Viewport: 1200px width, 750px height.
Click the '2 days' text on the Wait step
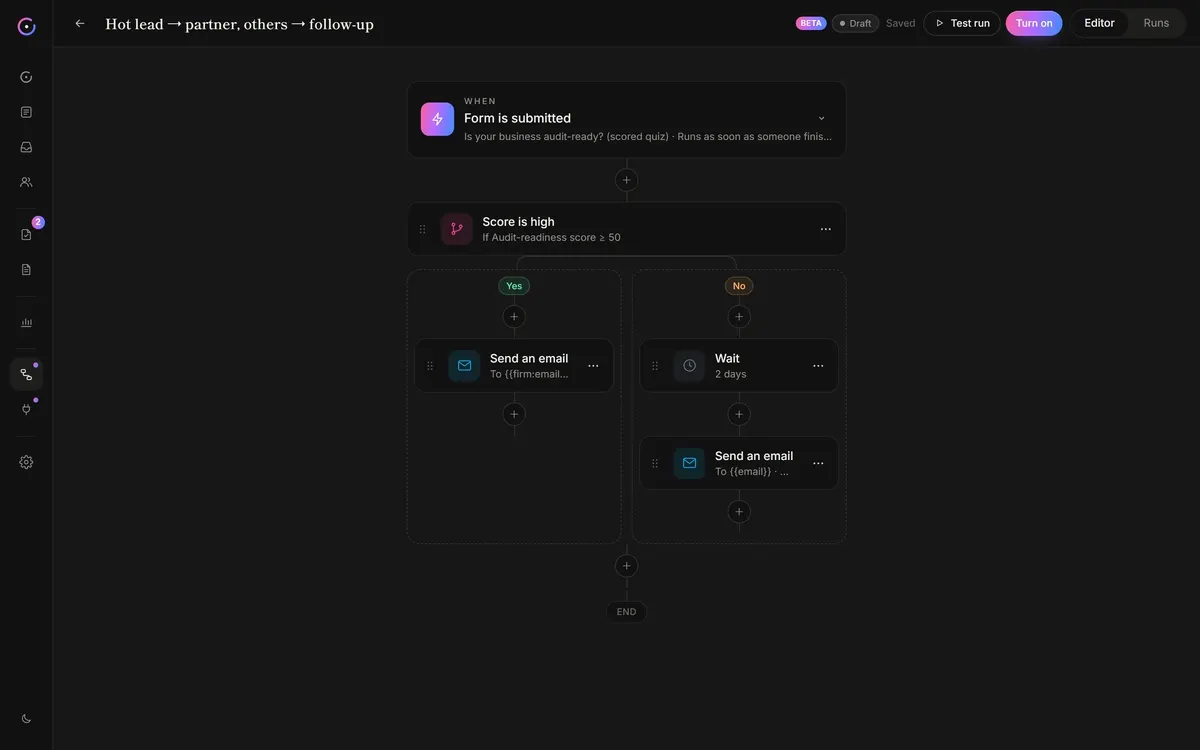point(731,374)
